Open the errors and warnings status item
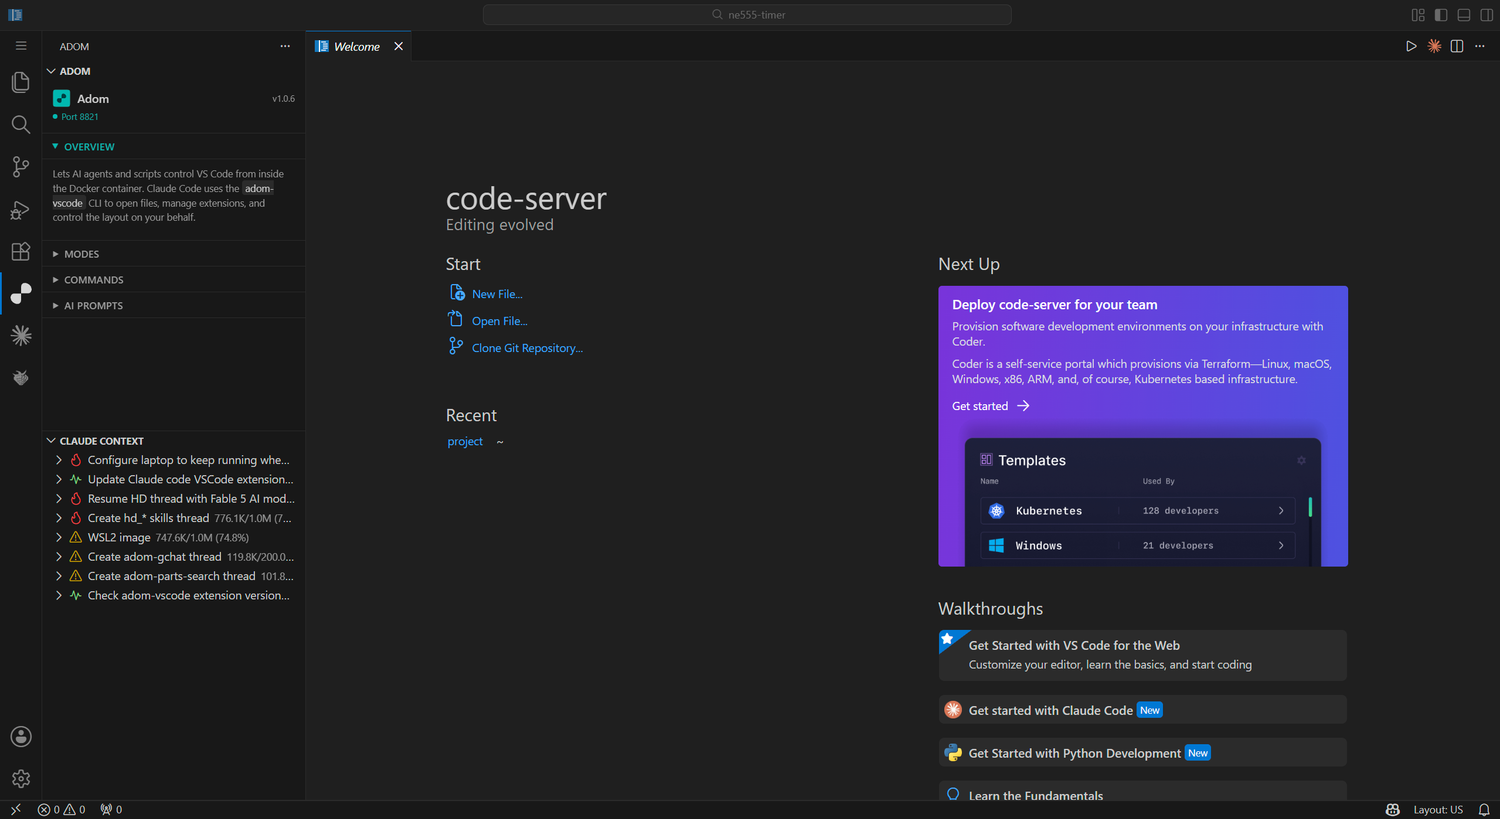The image size is (1500, 819). (x=61, y=810)
